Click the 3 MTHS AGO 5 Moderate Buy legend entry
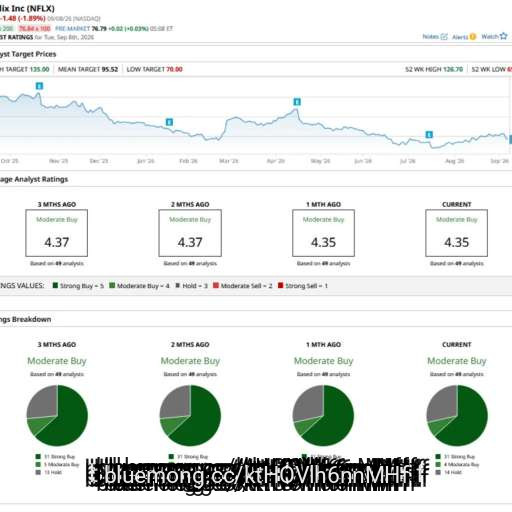Screen dimensions: 512x512 click(57, 464)
